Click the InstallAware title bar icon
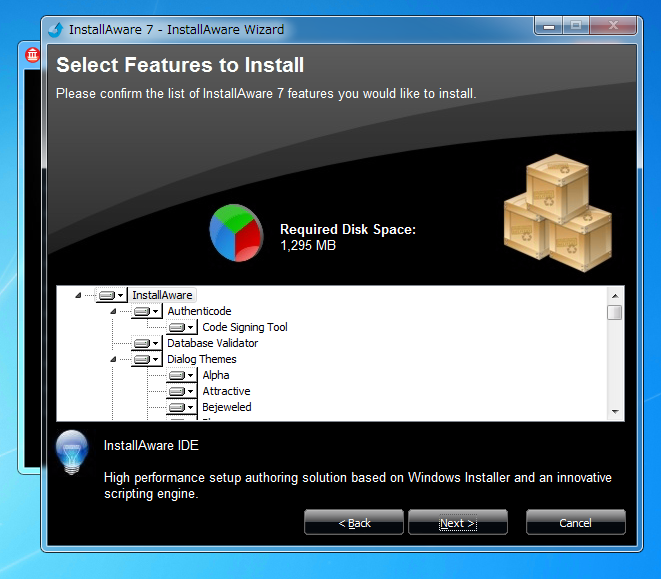661x579 pixels. [56, 30]
